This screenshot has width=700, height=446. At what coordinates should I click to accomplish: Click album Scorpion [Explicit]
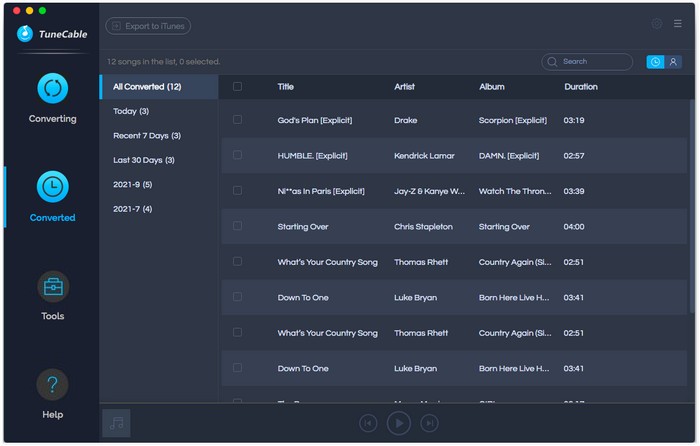512,121
